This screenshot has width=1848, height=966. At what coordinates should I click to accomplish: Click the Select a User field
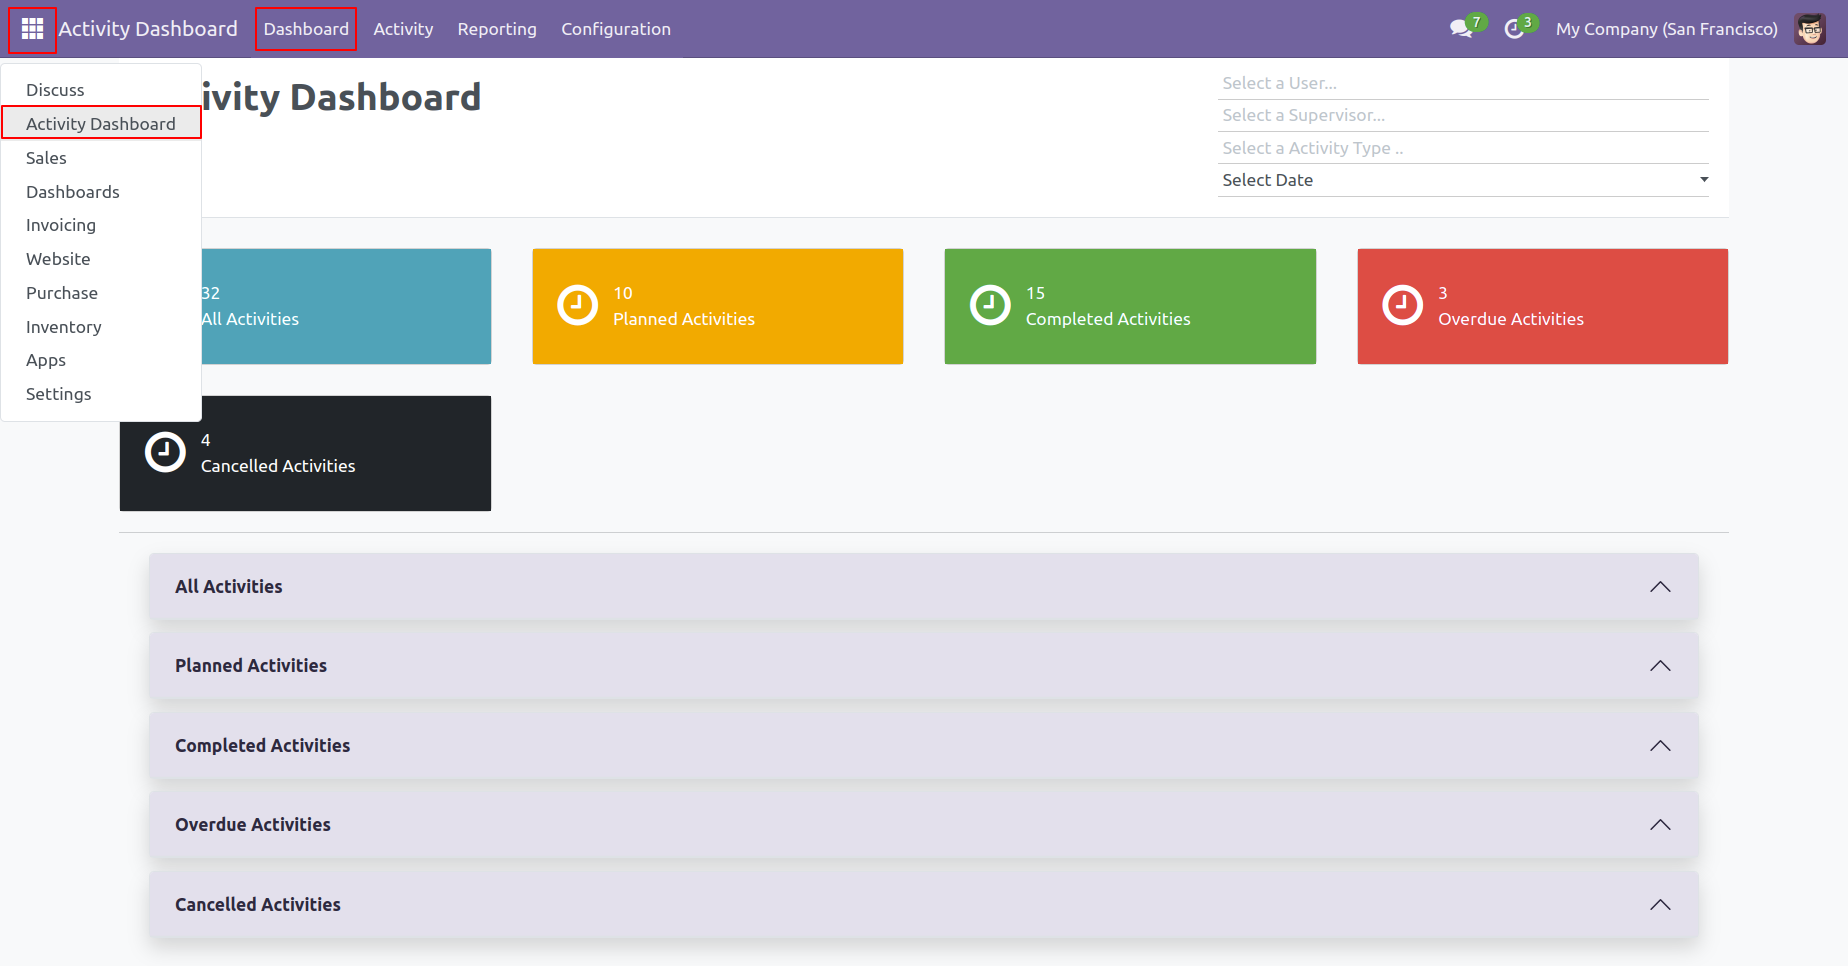click(1463, 83)
